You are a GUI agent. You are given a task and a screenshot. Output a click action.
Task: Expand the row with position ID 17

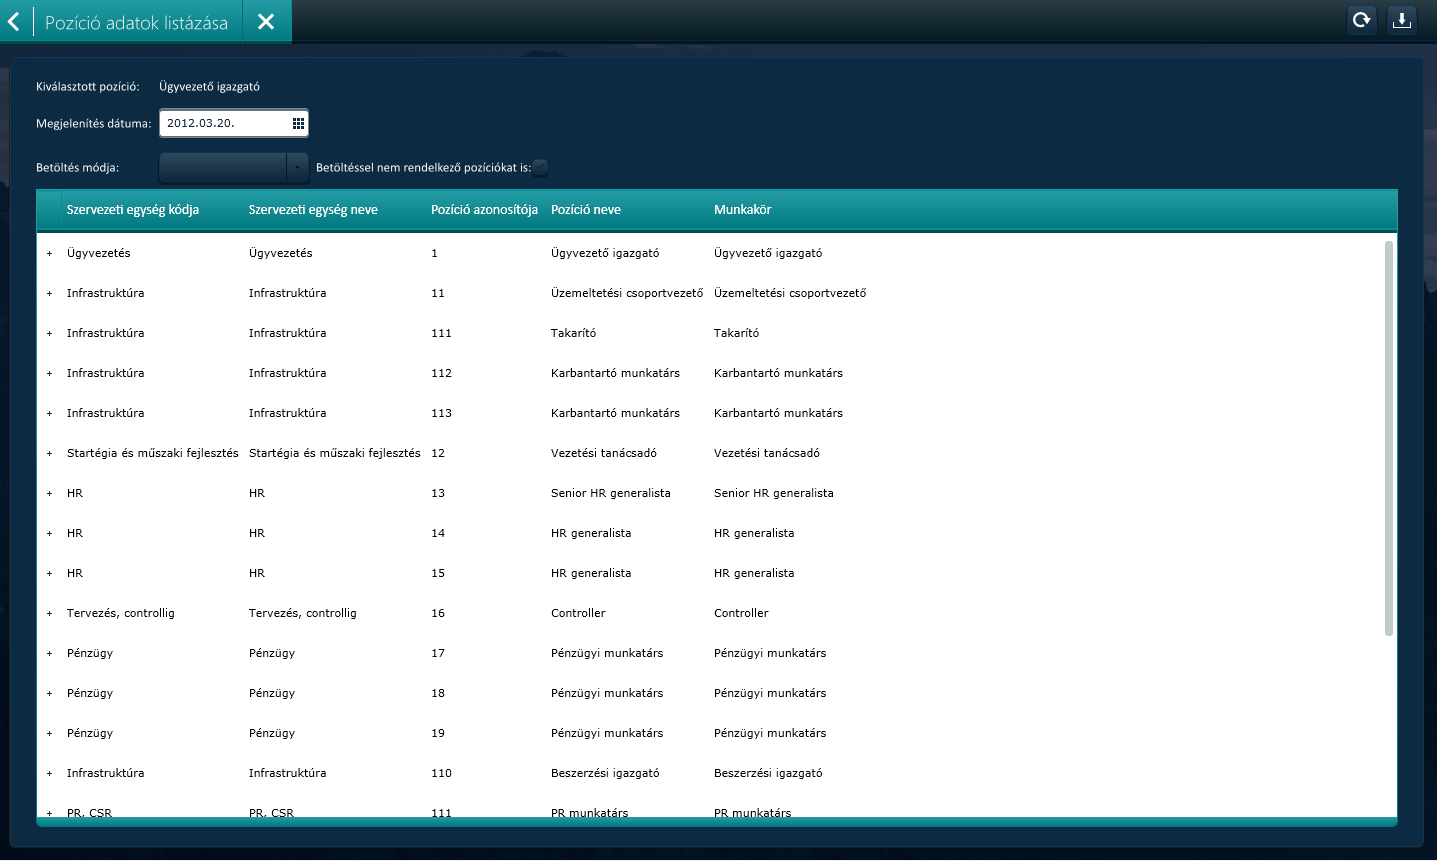[49, 654]
